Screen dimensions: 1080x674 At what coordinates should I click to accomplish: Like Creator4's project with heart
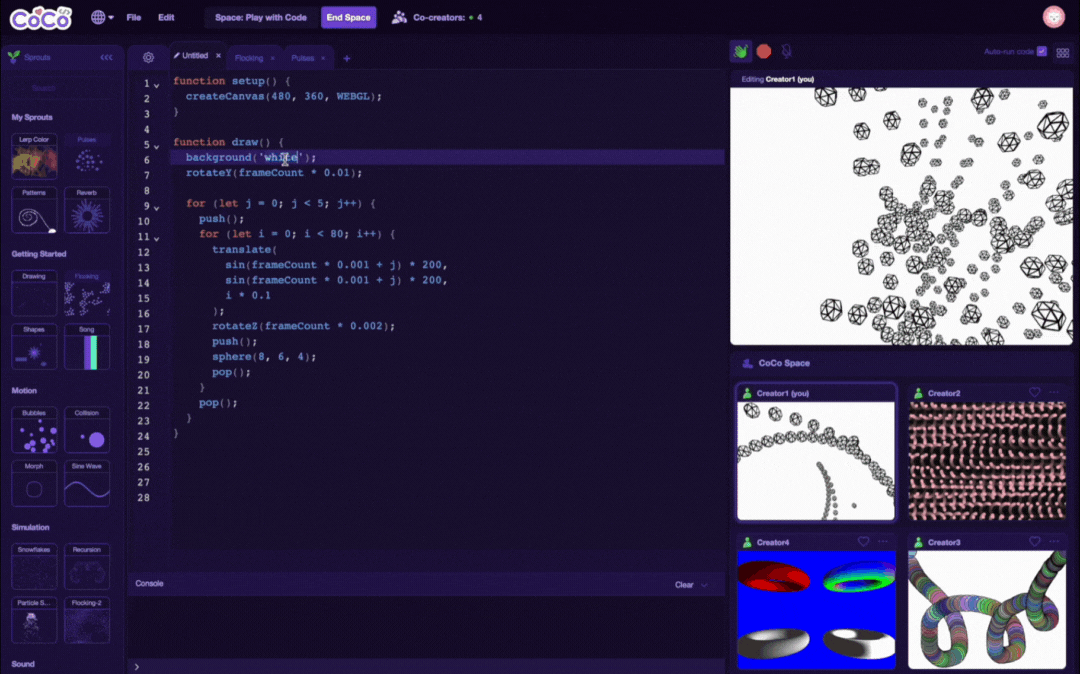[x=863, y=542]
